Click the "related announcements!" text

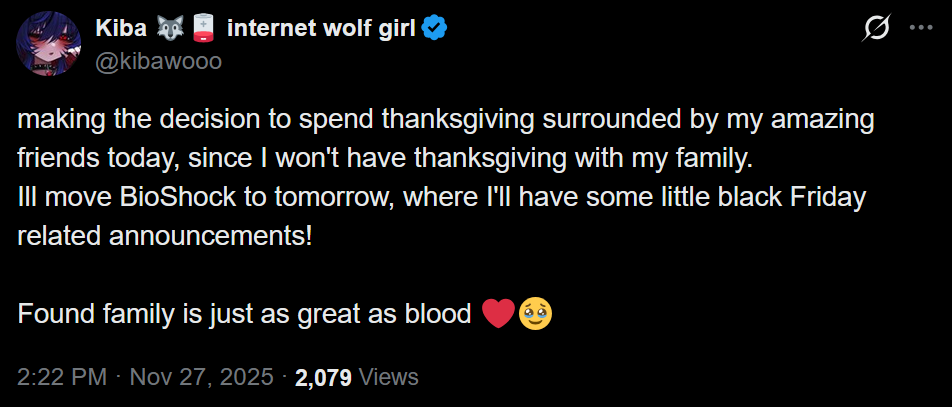(x=165, y=236)
